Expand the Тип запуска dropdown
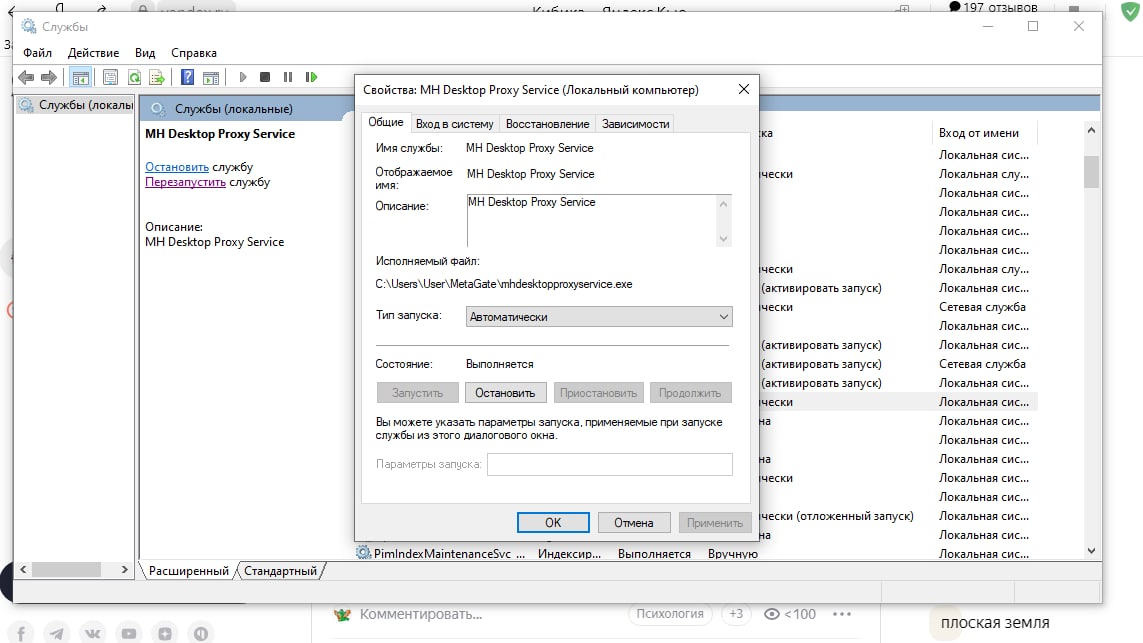1143x643 pixels. pos(598,316)
